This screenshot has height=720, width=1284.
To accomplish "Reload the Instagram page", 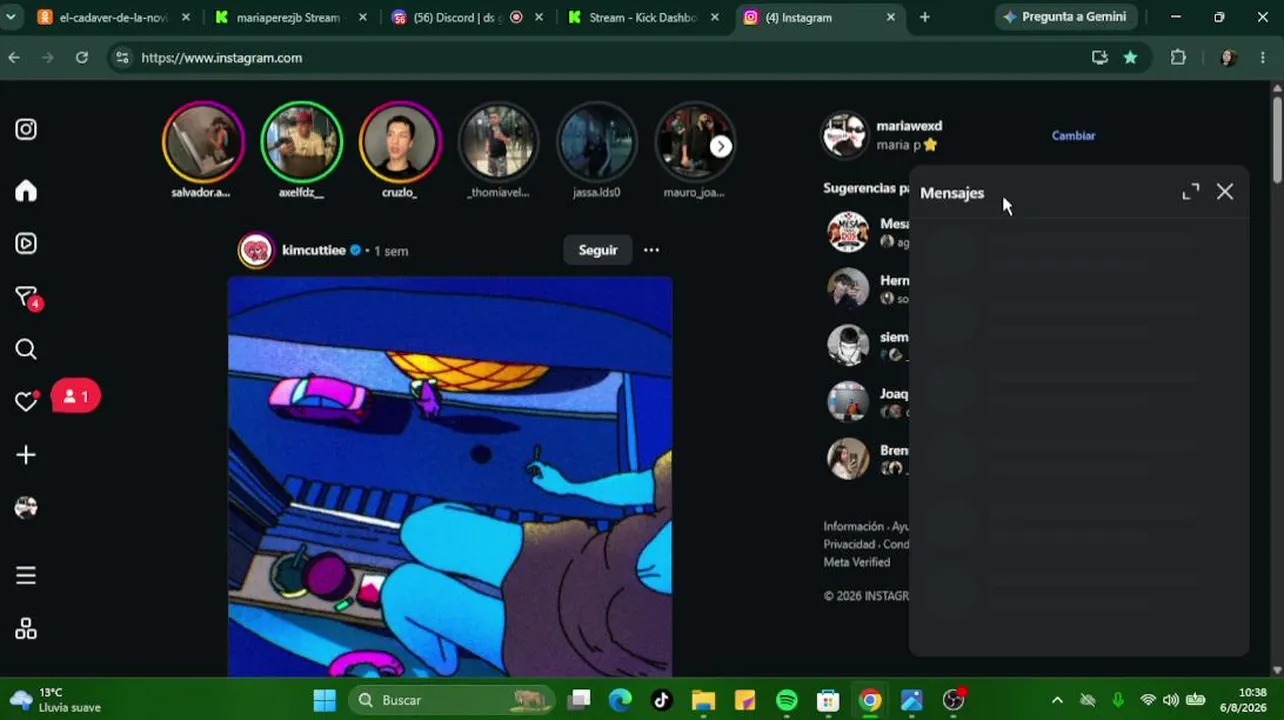I will point(82,58).
